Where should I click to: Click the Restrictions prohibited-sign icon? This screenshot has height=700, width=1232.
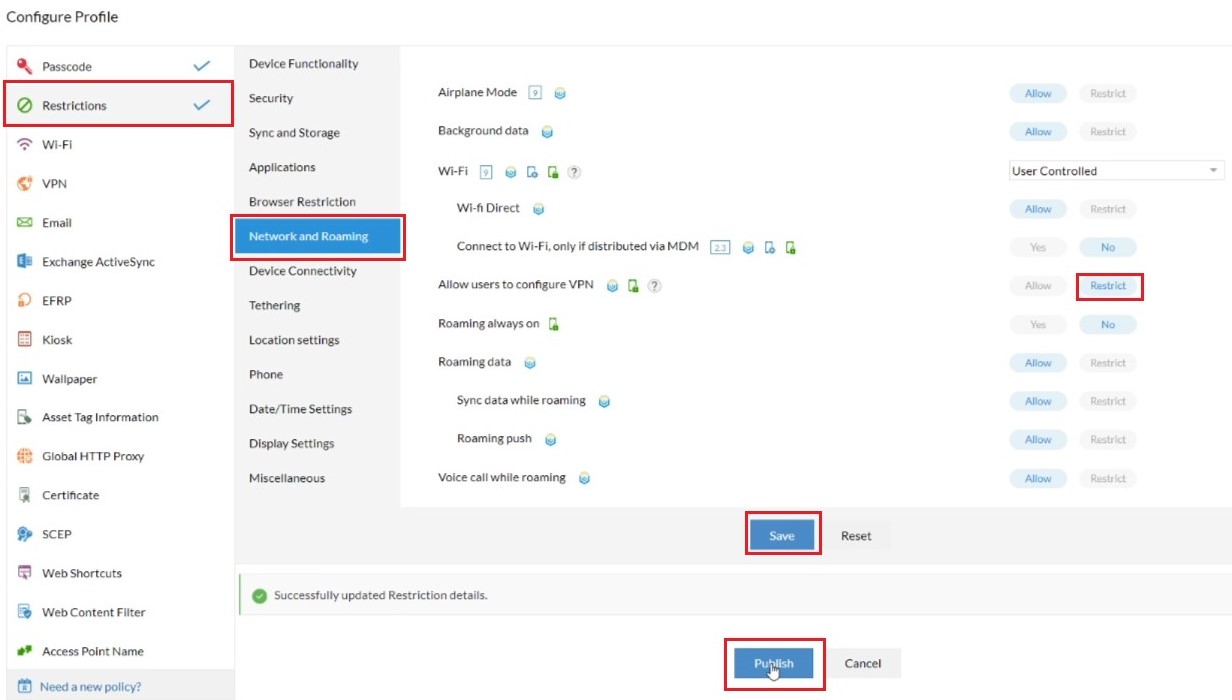pos(25,106)
